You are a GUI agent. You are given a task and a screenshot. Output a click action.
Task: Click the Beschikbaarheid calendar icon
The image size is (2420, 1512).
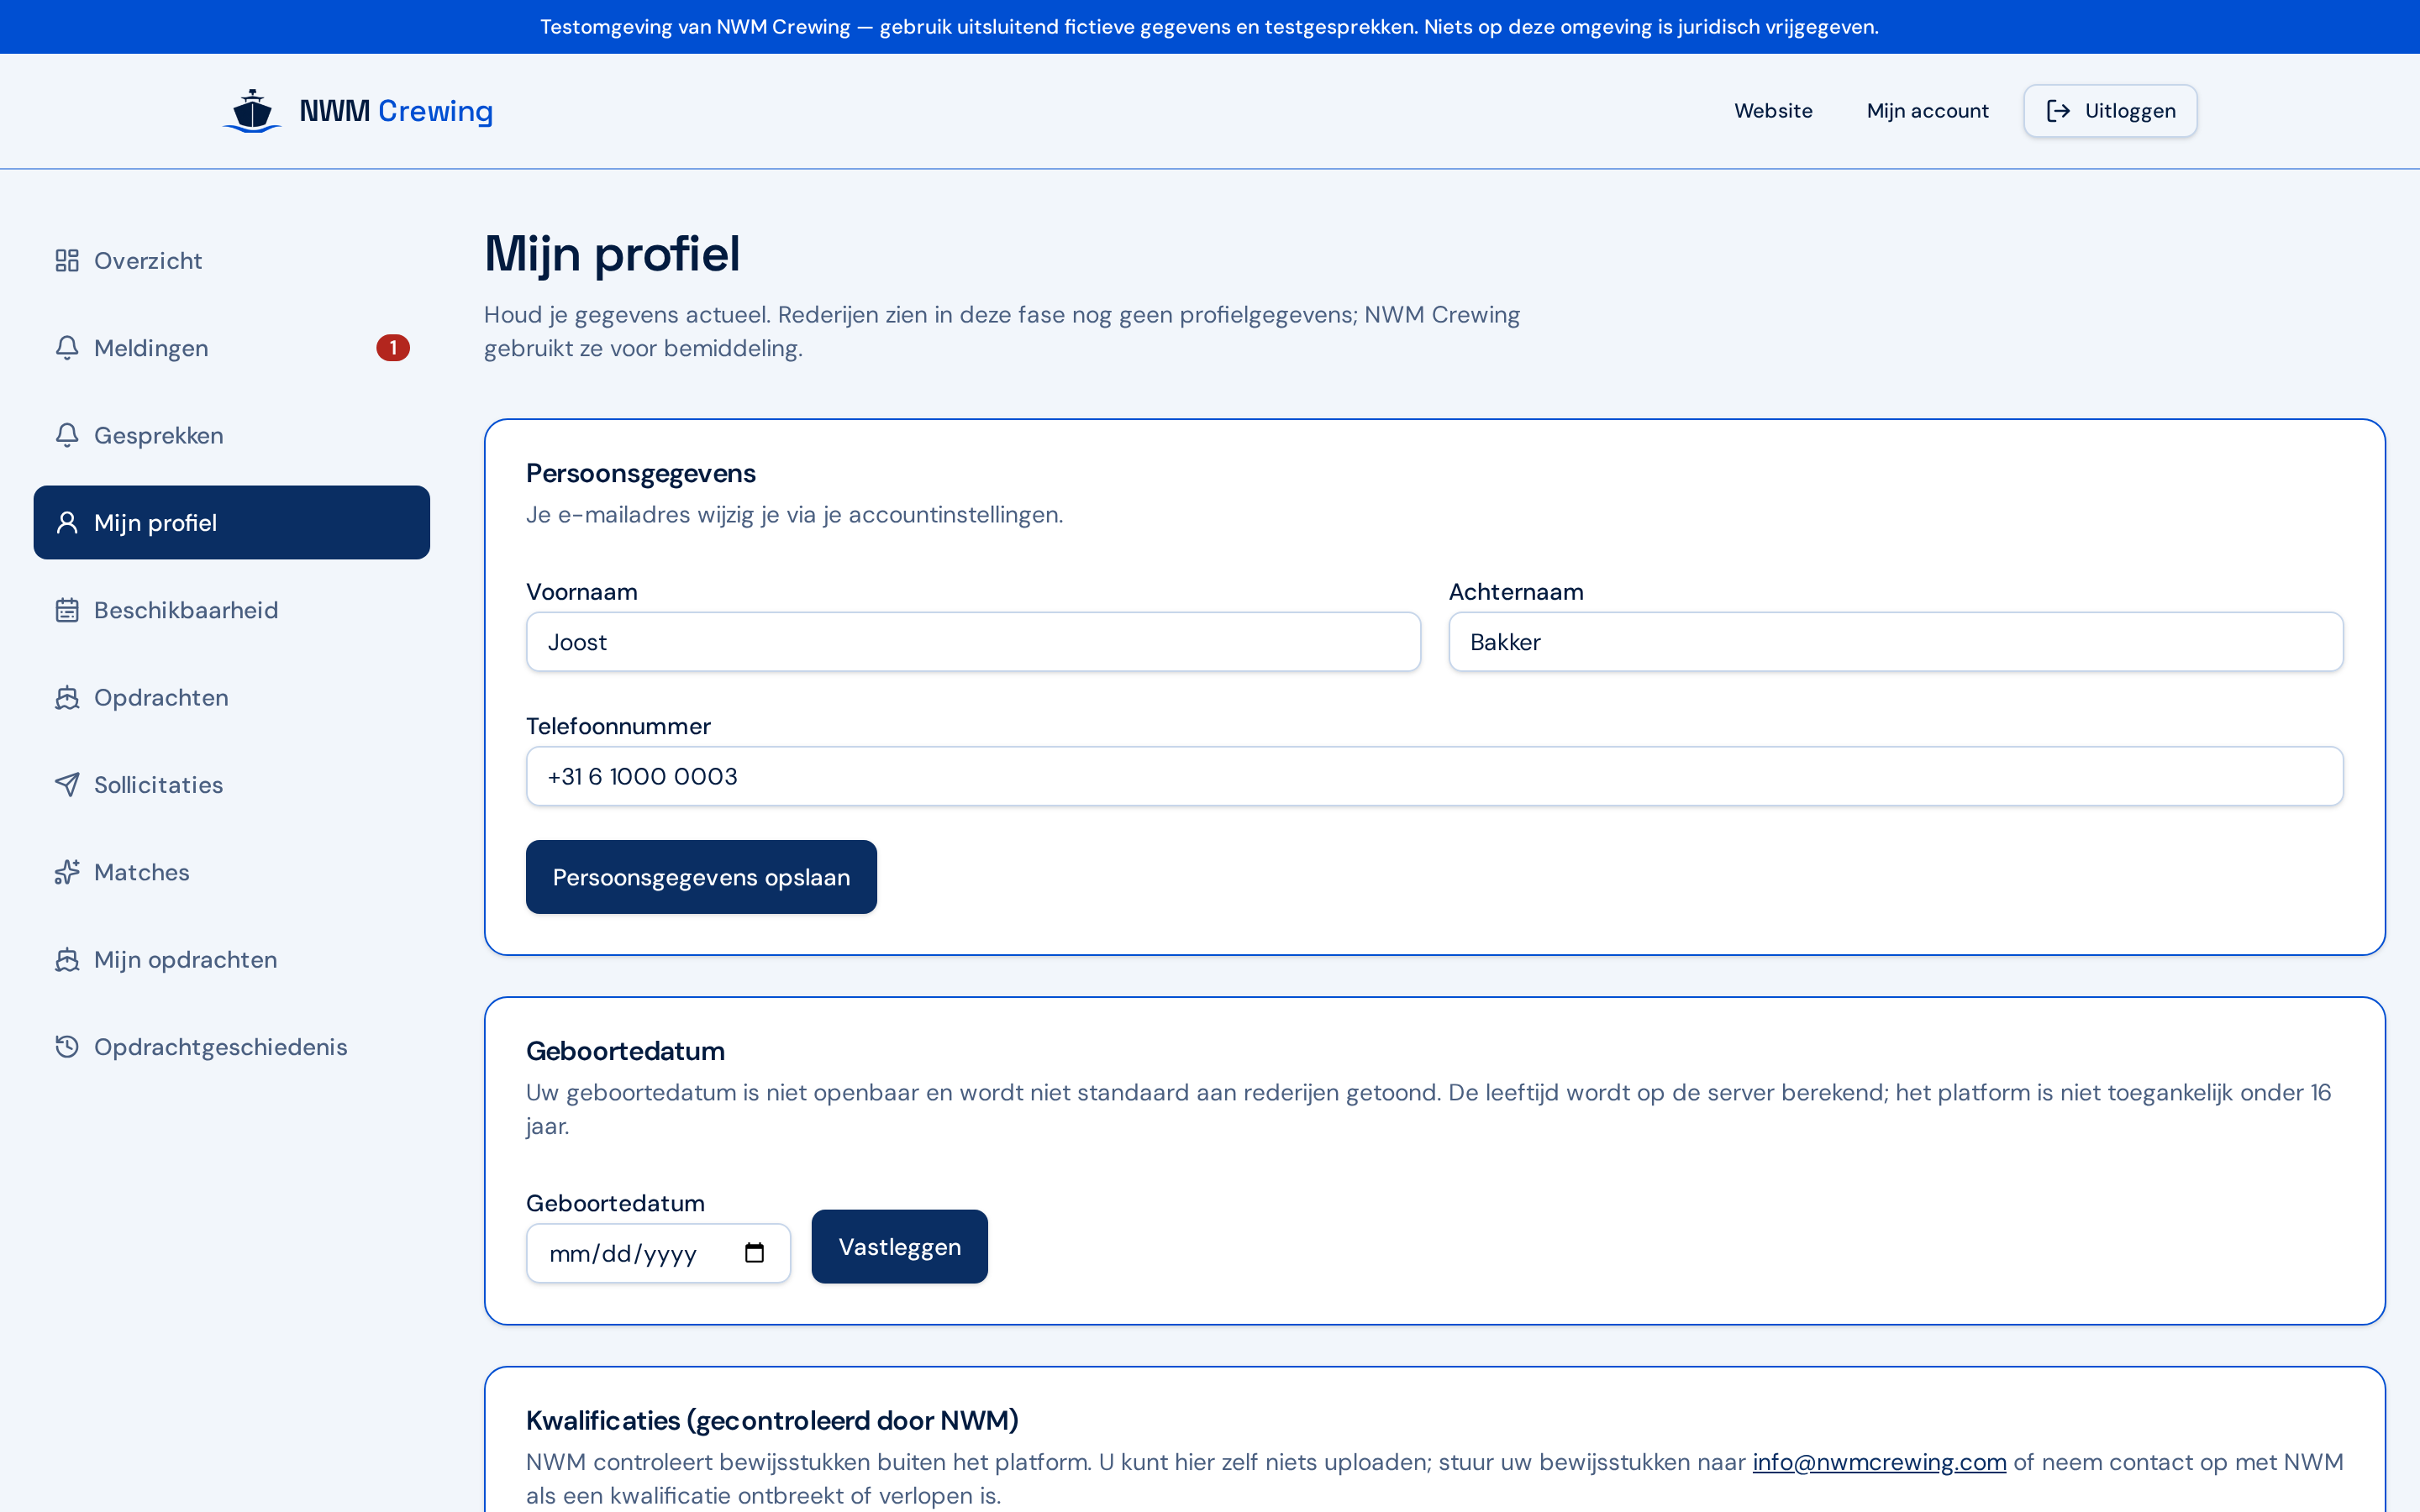(x=67, y=610)
